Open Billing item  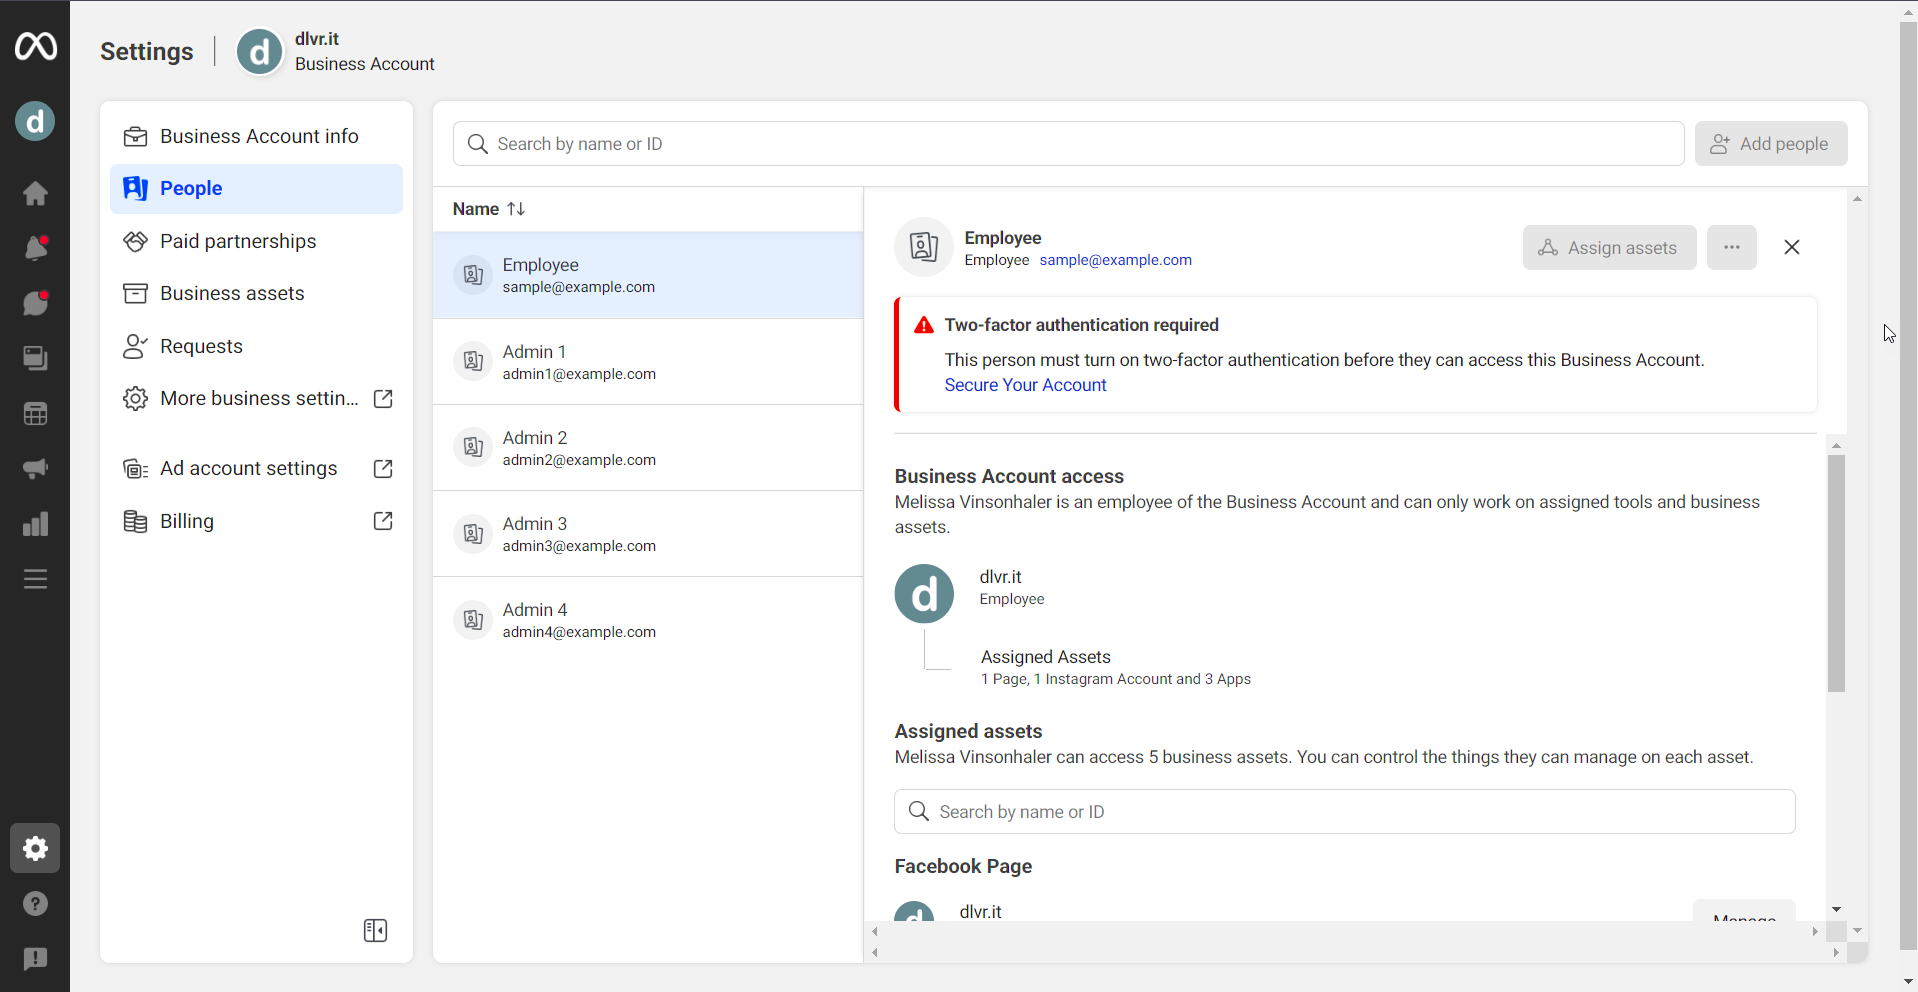[x=257, y=521]
